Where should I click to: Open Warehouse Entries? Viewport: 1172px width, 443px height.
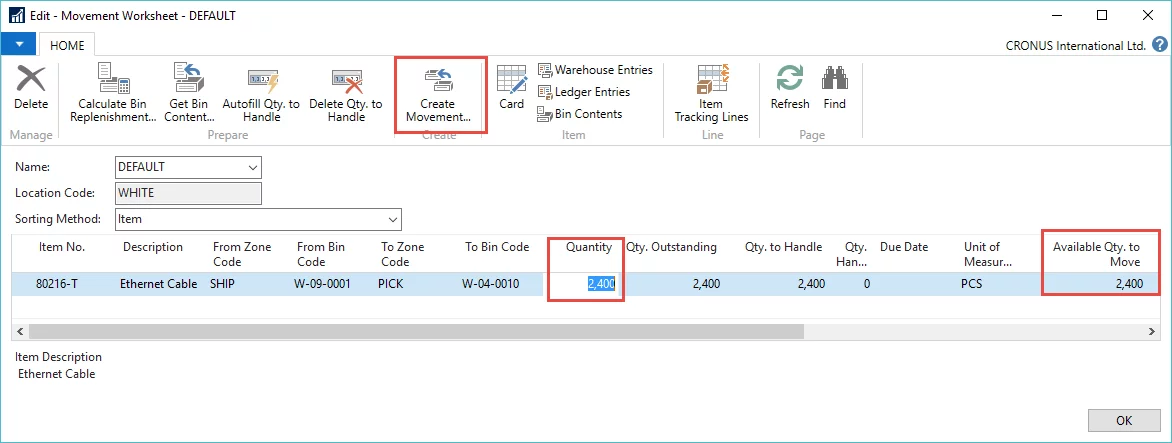tap(595, 70)
